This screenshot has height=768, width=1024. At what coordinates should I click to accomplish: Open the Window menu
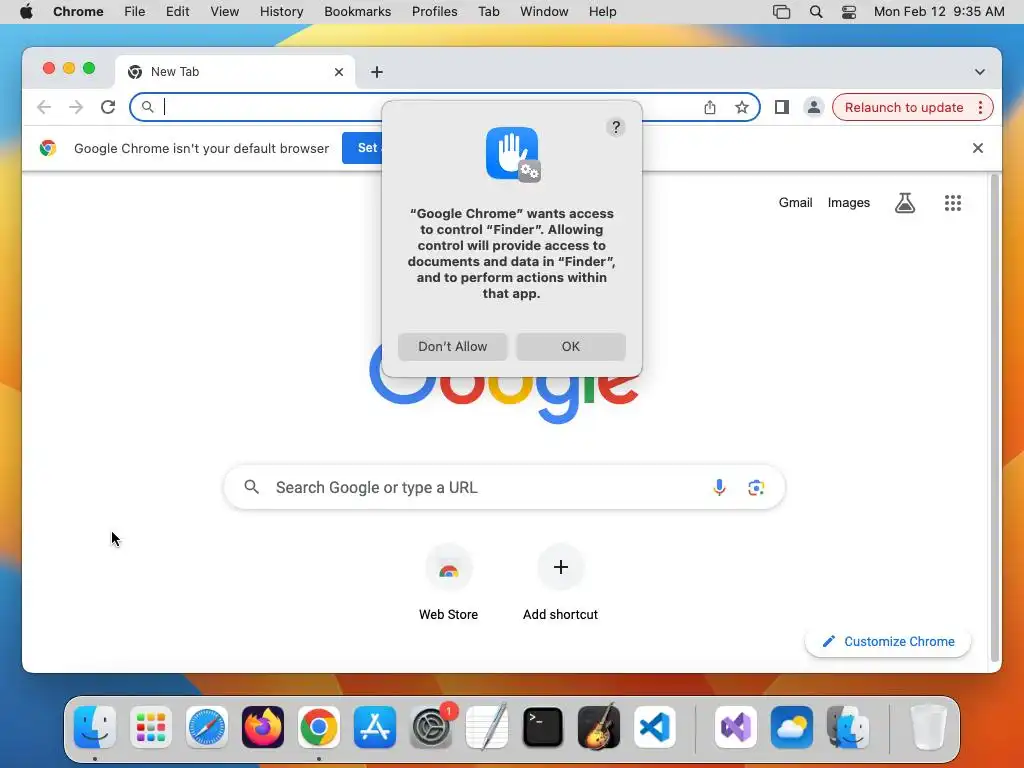544,12
